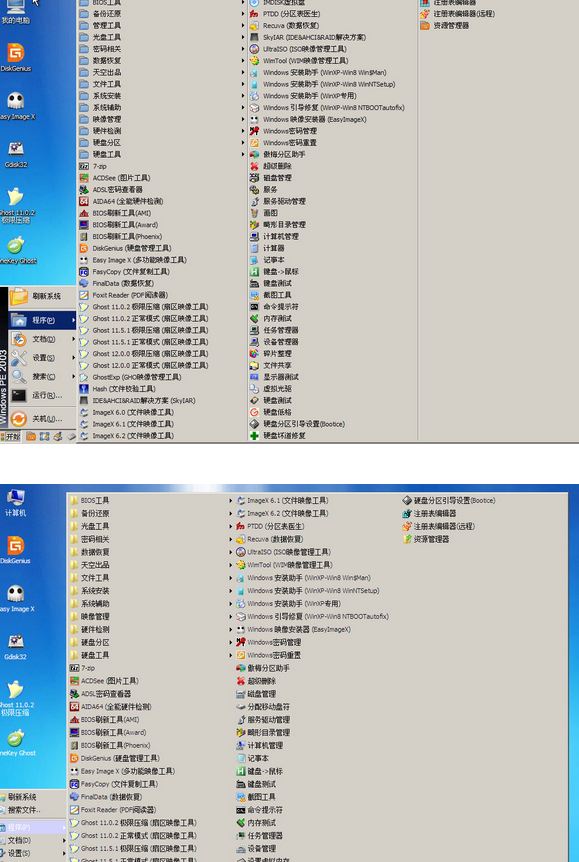Image resolution: width=579 pixels, height=862 pixels.
Task: Launch BIOS刷新工具(Award) in lower menu
Action: point(108,732)
